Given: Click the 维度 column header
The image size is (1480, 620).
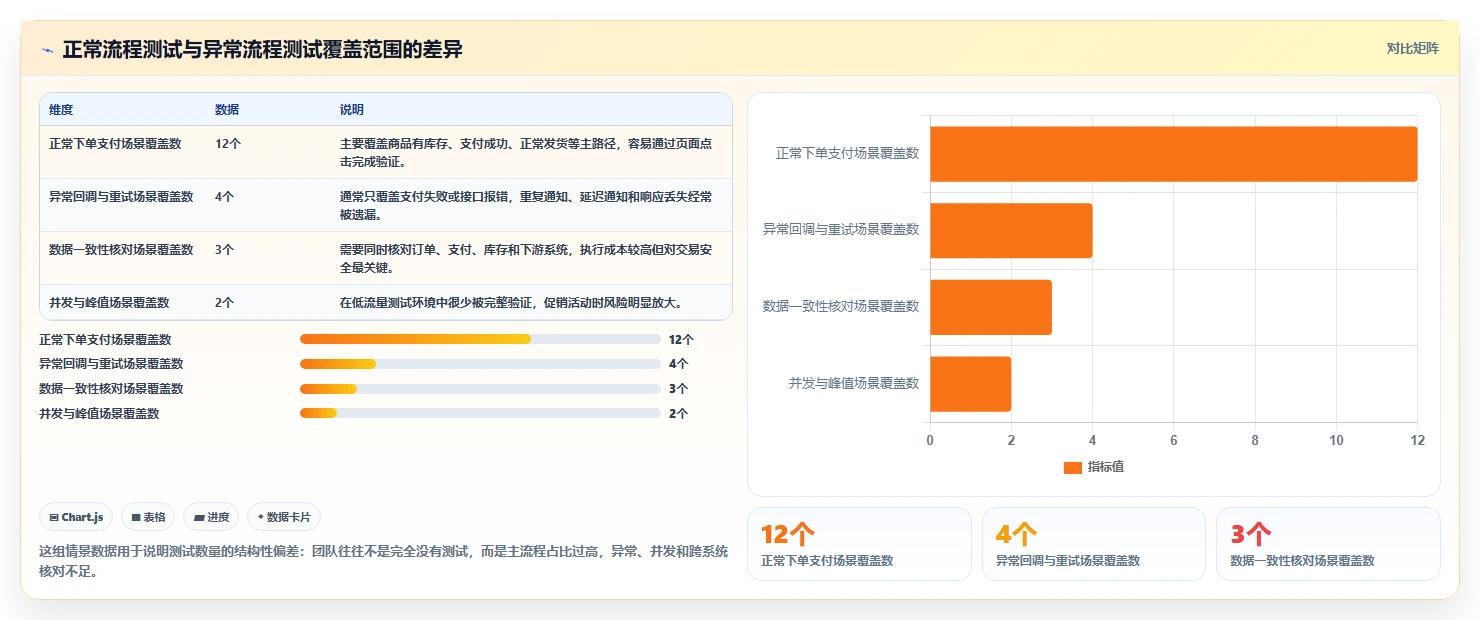Looking at the screenshot, I should (61, 109).
